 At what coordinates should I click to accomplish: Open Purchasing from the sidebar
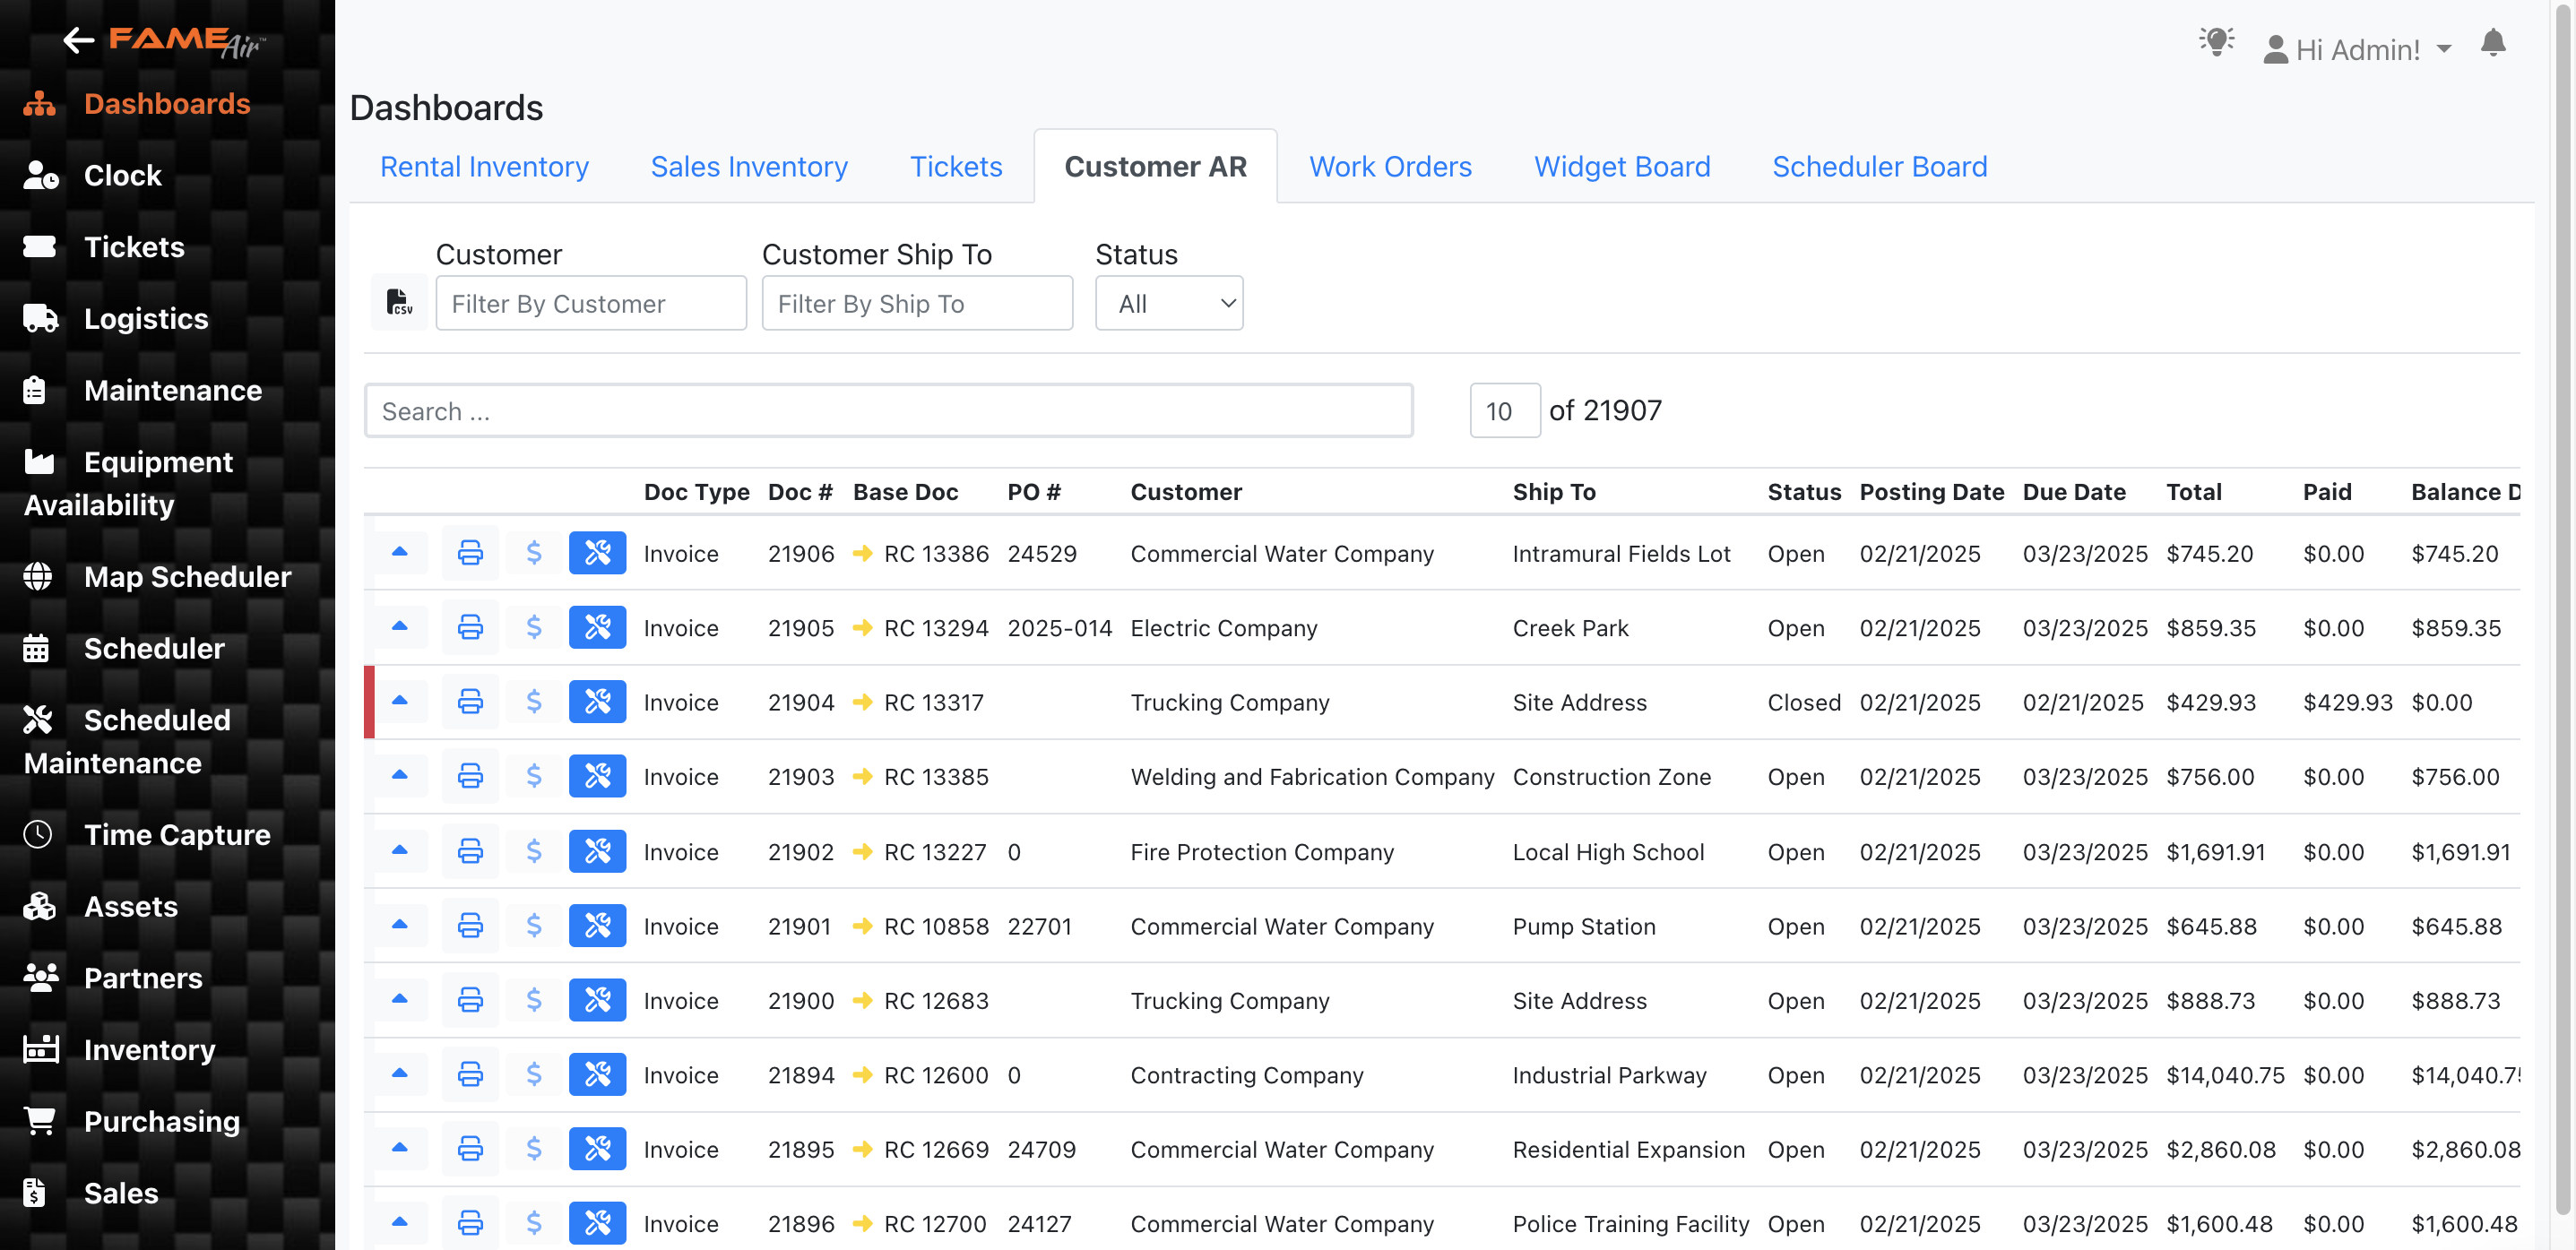tap(162, 1121)
